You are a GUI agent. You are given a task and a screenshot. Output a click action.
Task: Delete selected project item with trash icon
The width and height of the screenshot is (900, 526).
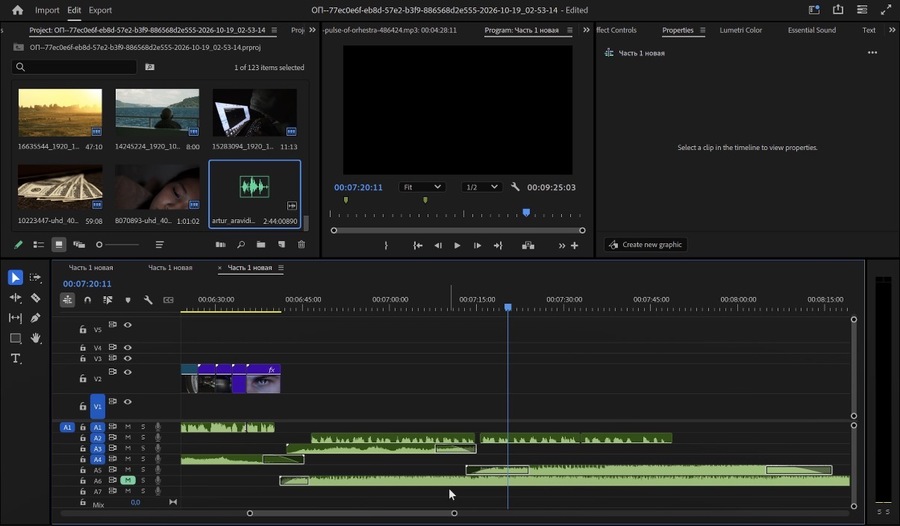coord(301,245)
